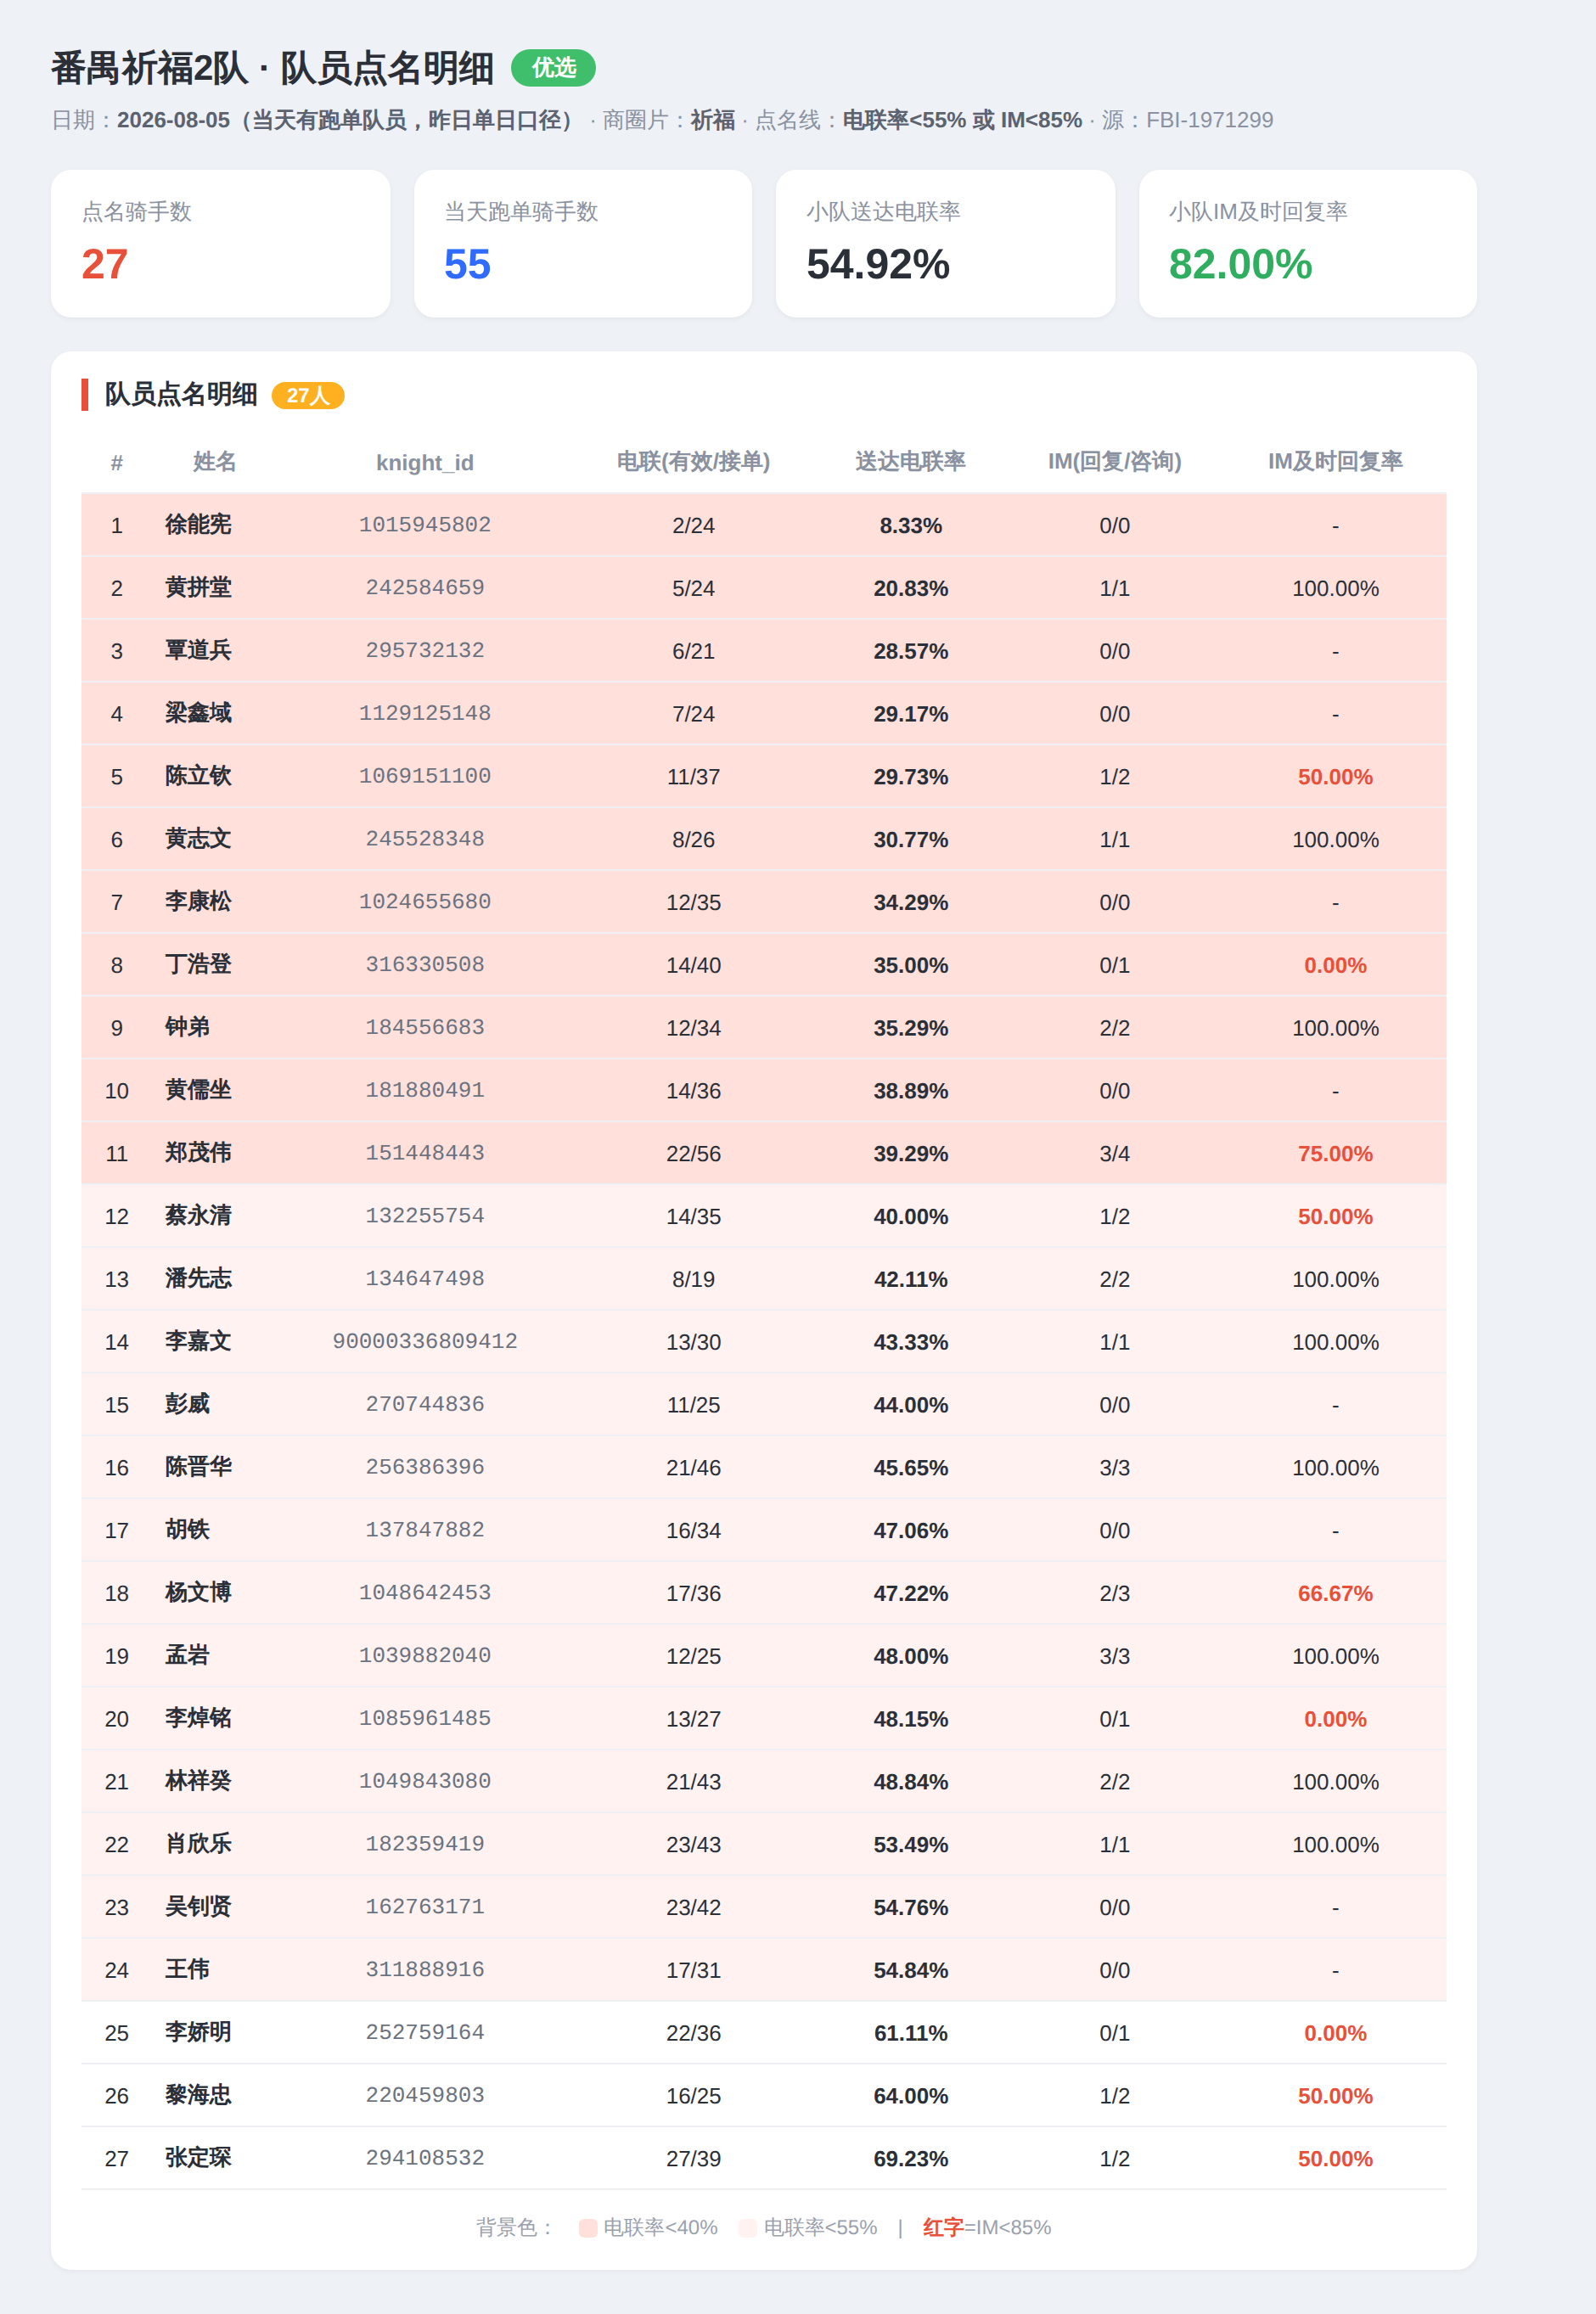Image resolution: width=1596 pixels, height=2314 pixels.
Task: Click knight_id 90000336809412 for 李嘉文
Action: pos(425,1341)
